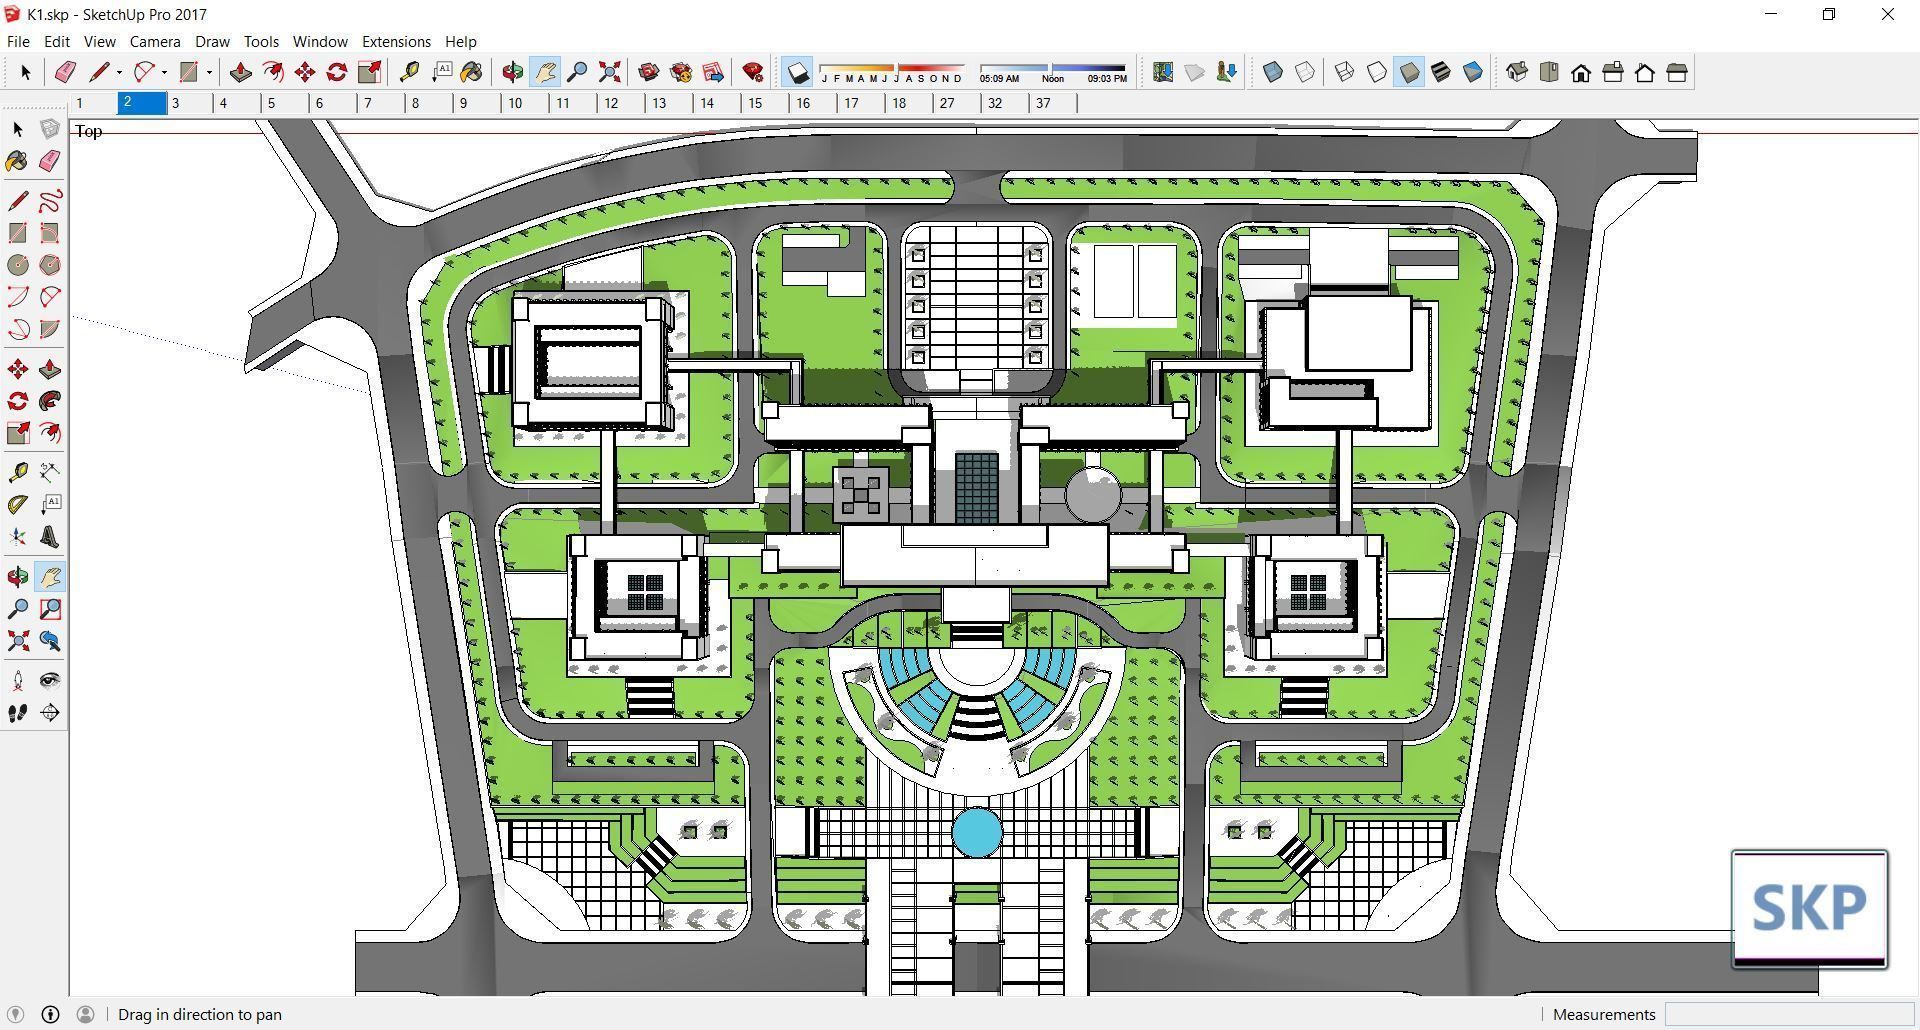Choose the Move tool in top toolbar
The image size is (1920, 1030).
305,72
